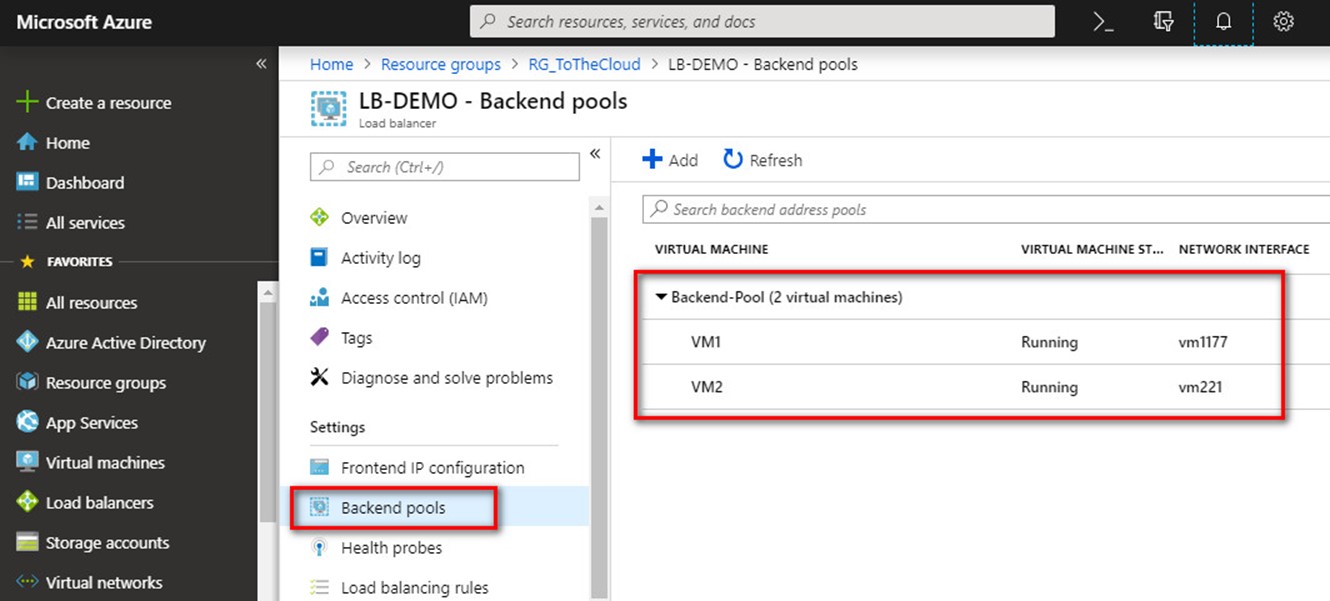
Task: Select the VM1 row name
Action: 706,342
